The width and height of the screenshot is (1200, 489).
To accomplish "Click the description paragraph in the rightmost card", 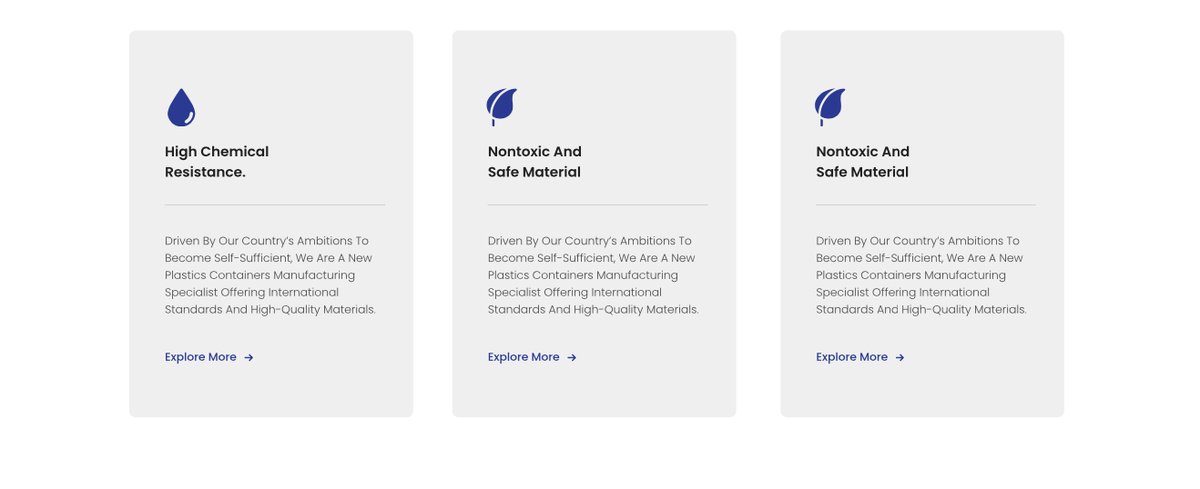I will point(921,275).
